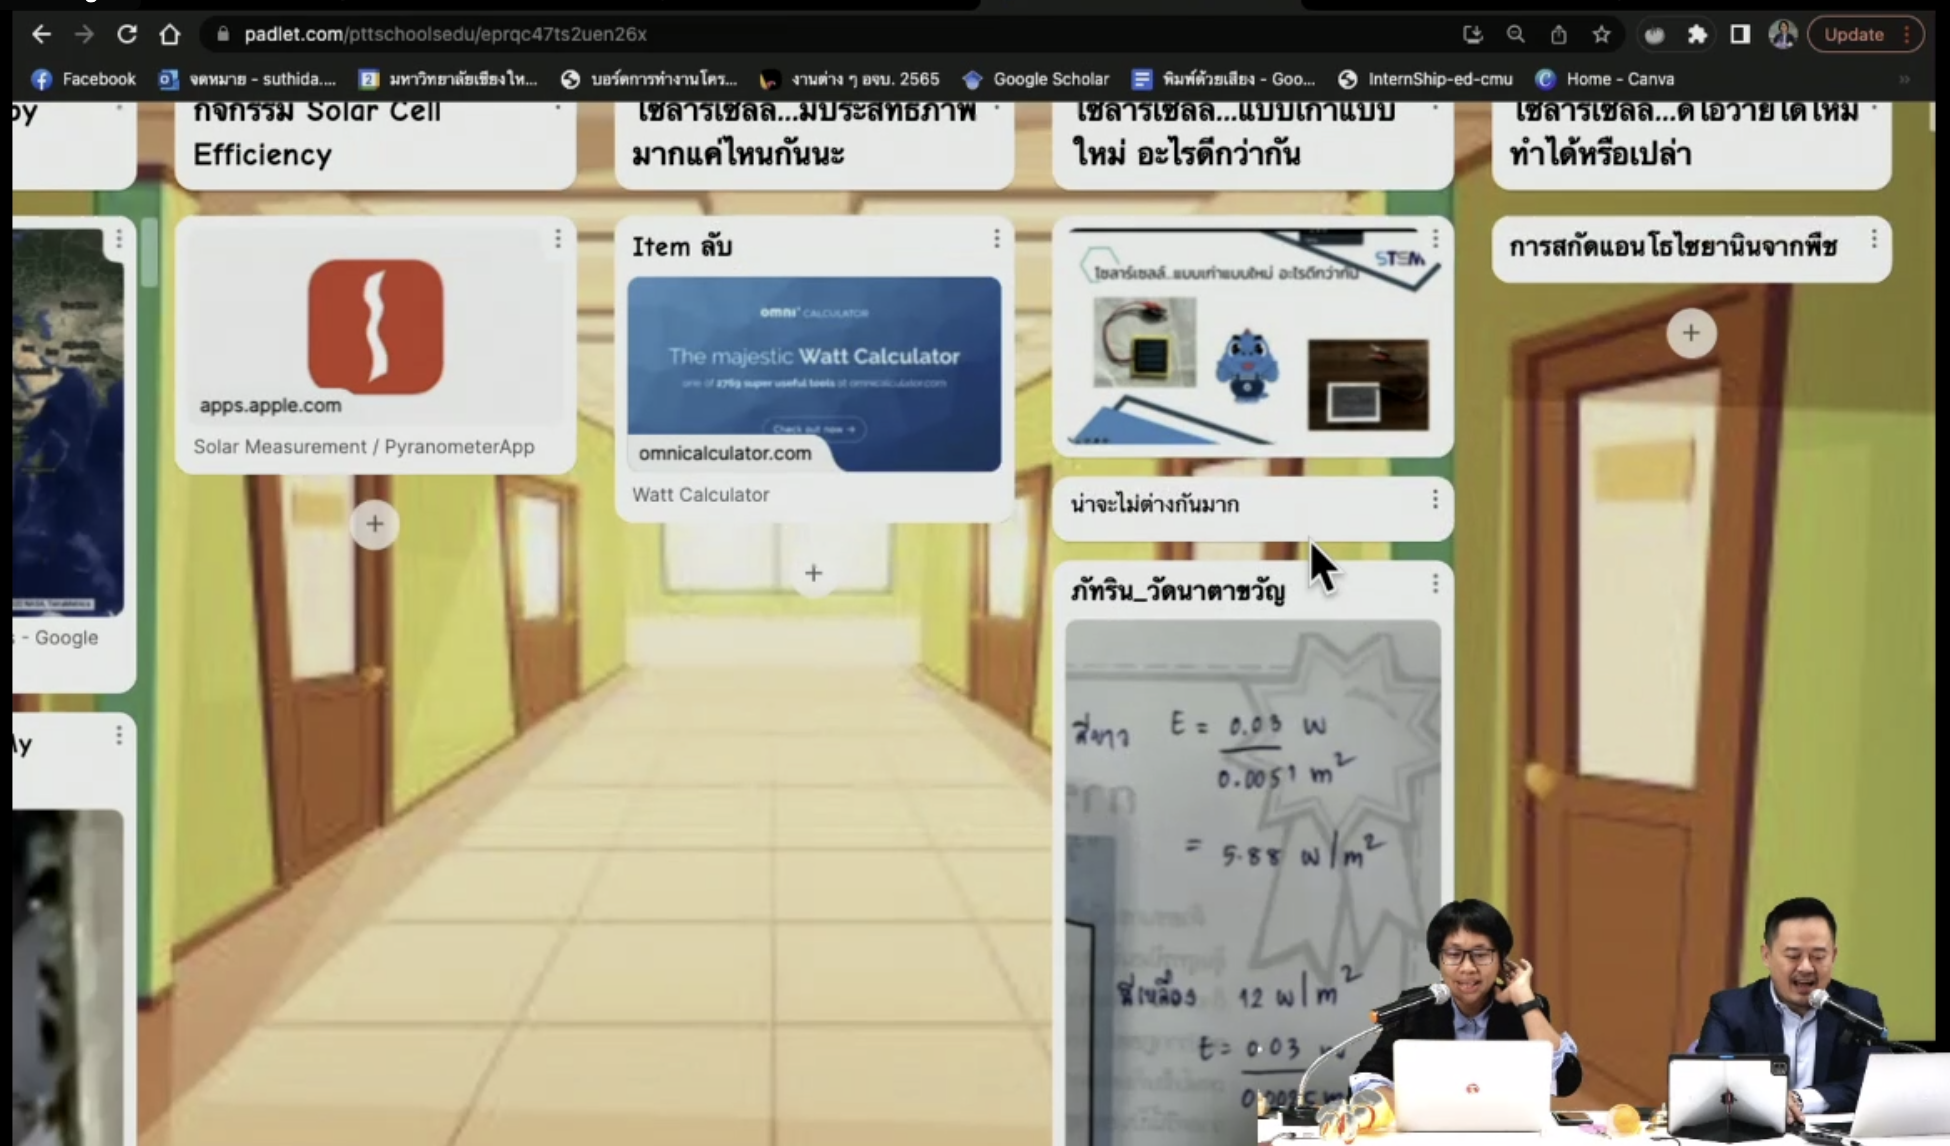Click inside the address bar input field

(x=600, y=33)
